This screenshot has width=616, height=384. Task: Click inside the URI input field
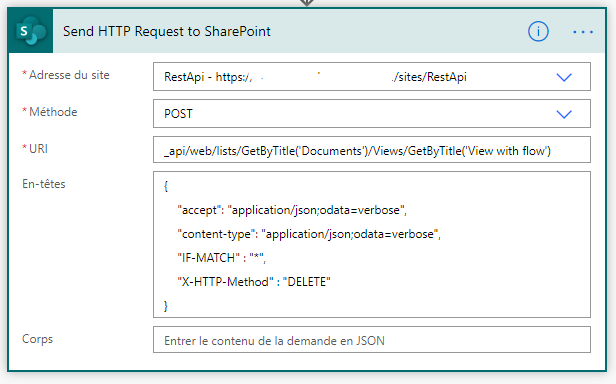click(372, 150)
